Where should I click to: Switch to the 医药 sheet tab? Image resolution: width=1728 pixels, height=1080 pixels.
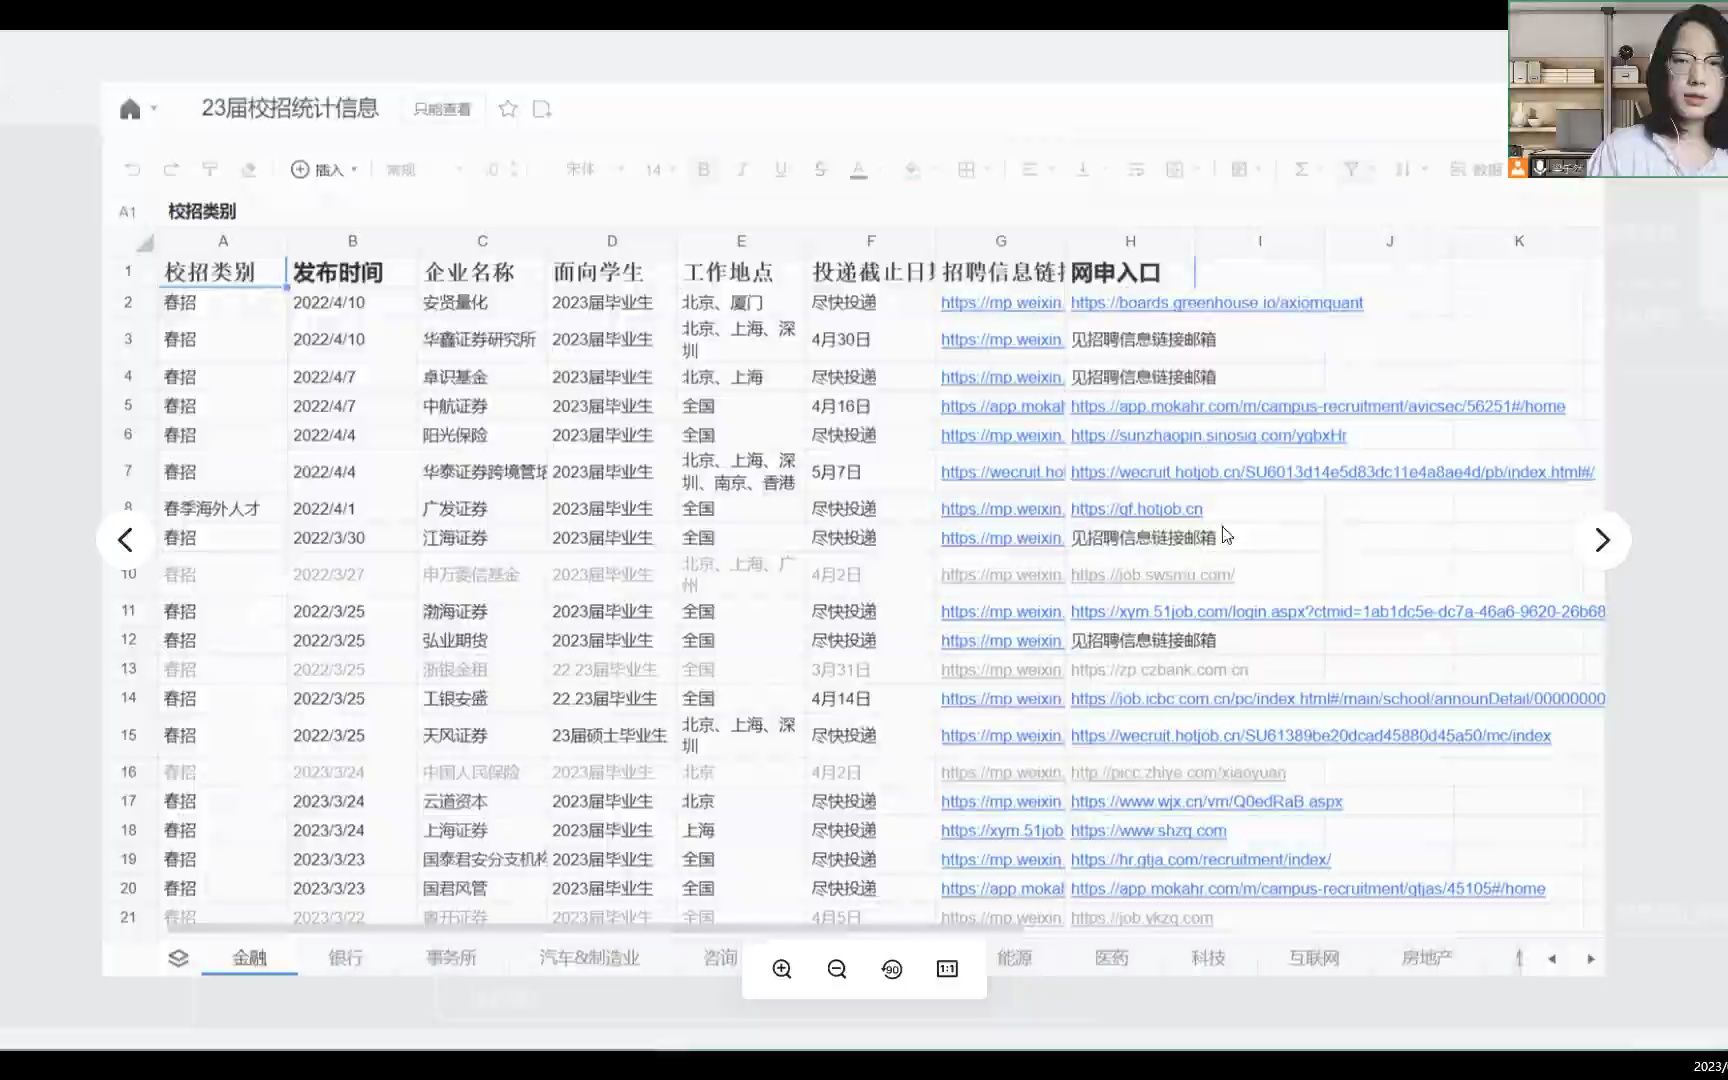pyautogui.click(x=1111, y=958)
